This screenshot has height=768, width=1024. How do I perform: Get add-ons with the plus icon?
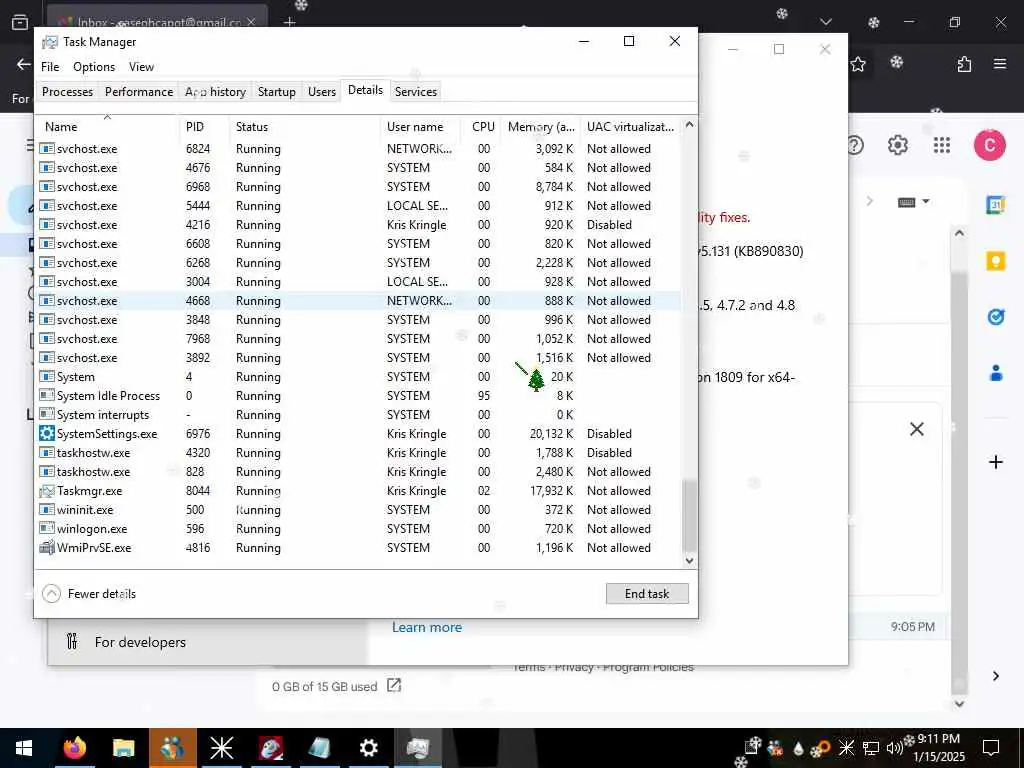(x=995, y=462)
